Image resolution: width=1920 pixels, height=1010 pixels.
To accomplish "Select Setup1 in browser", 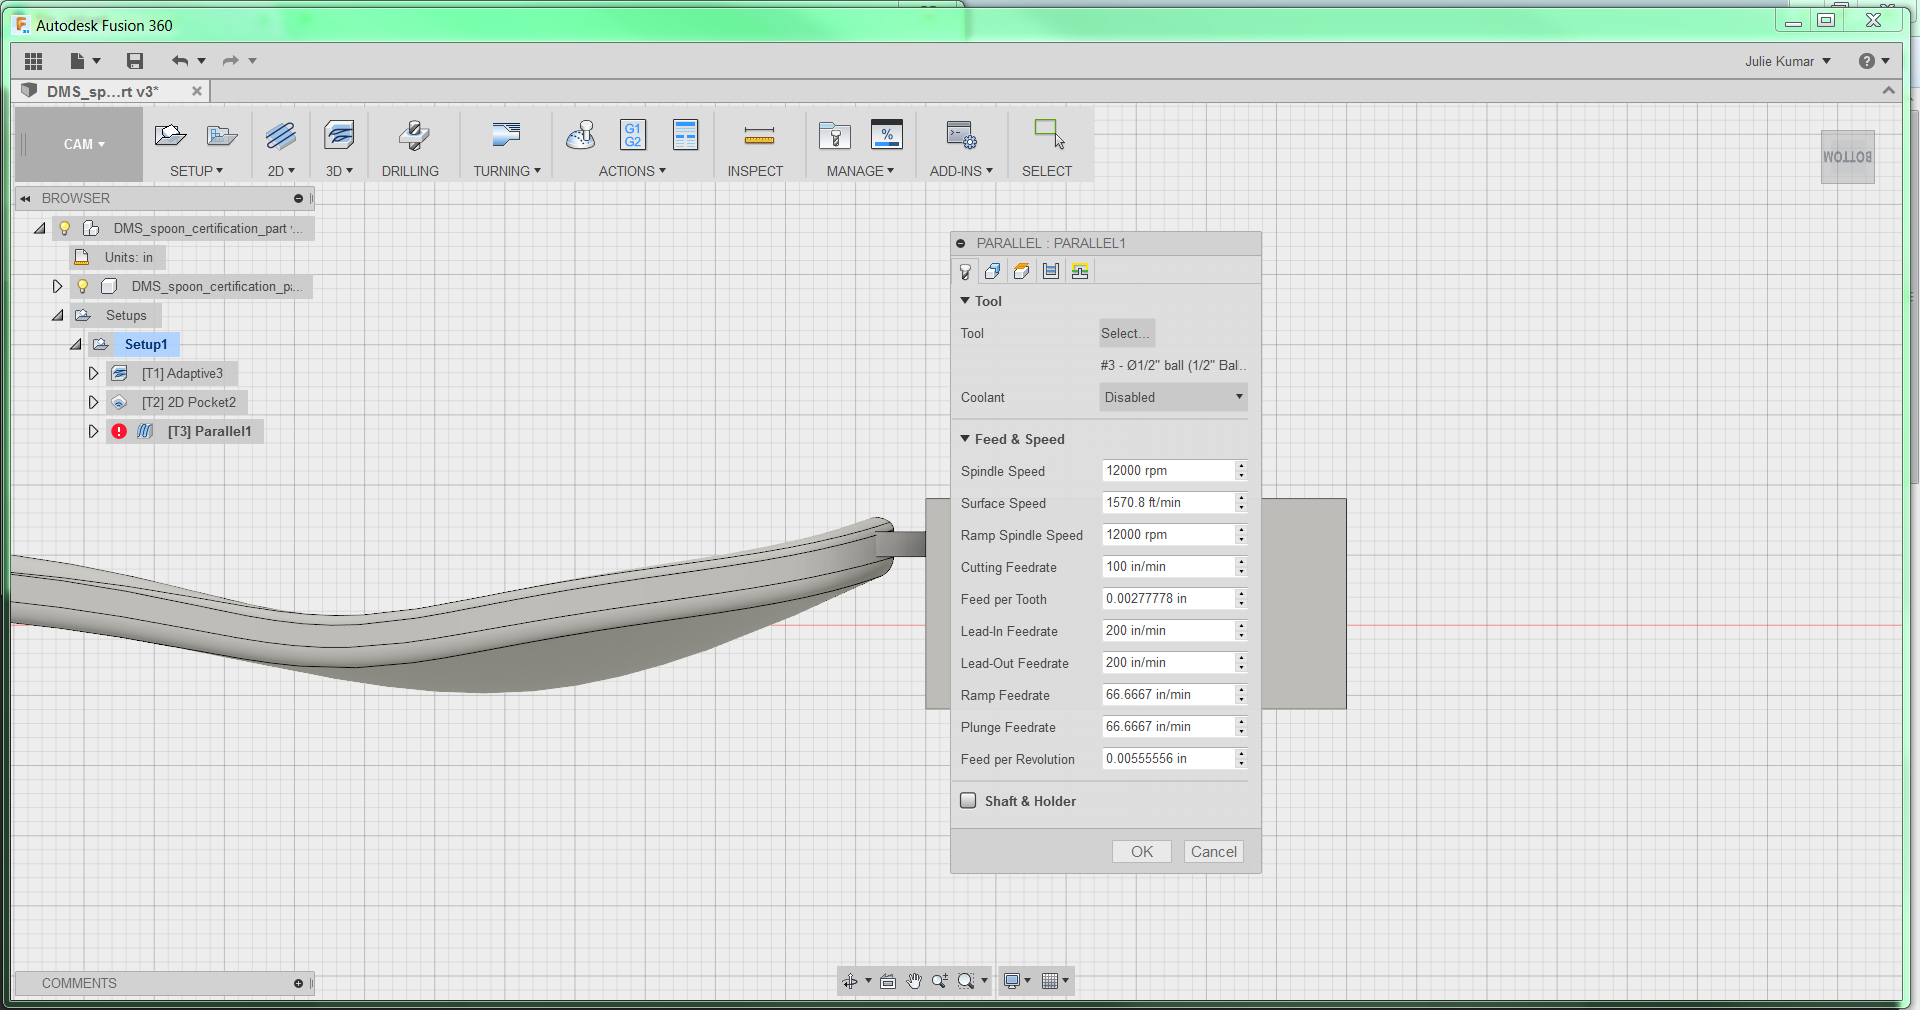I will tap(146, 344).
